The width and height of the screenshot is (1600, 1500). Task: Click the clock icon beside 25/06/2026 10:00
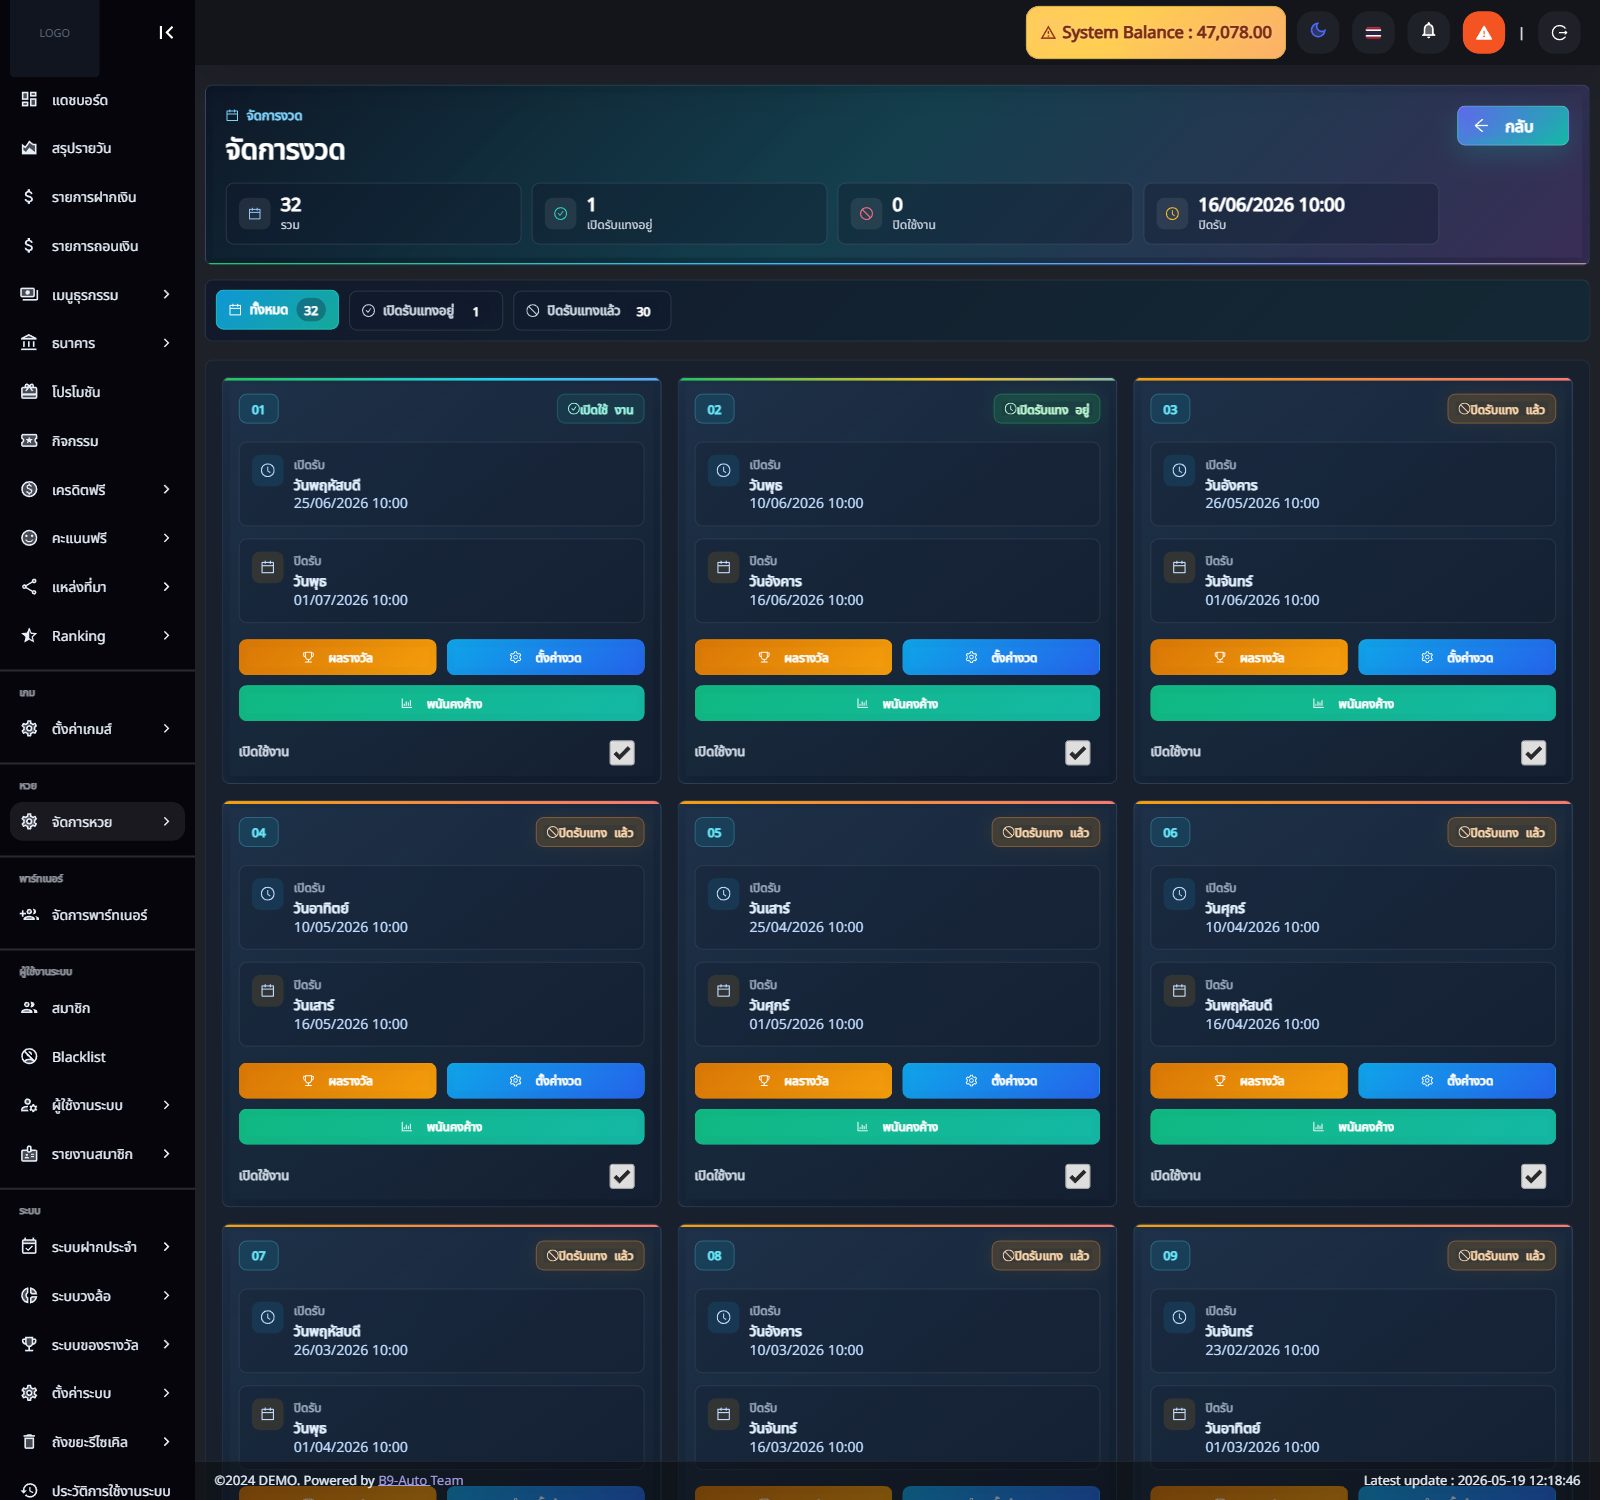[x=268, y=470]
